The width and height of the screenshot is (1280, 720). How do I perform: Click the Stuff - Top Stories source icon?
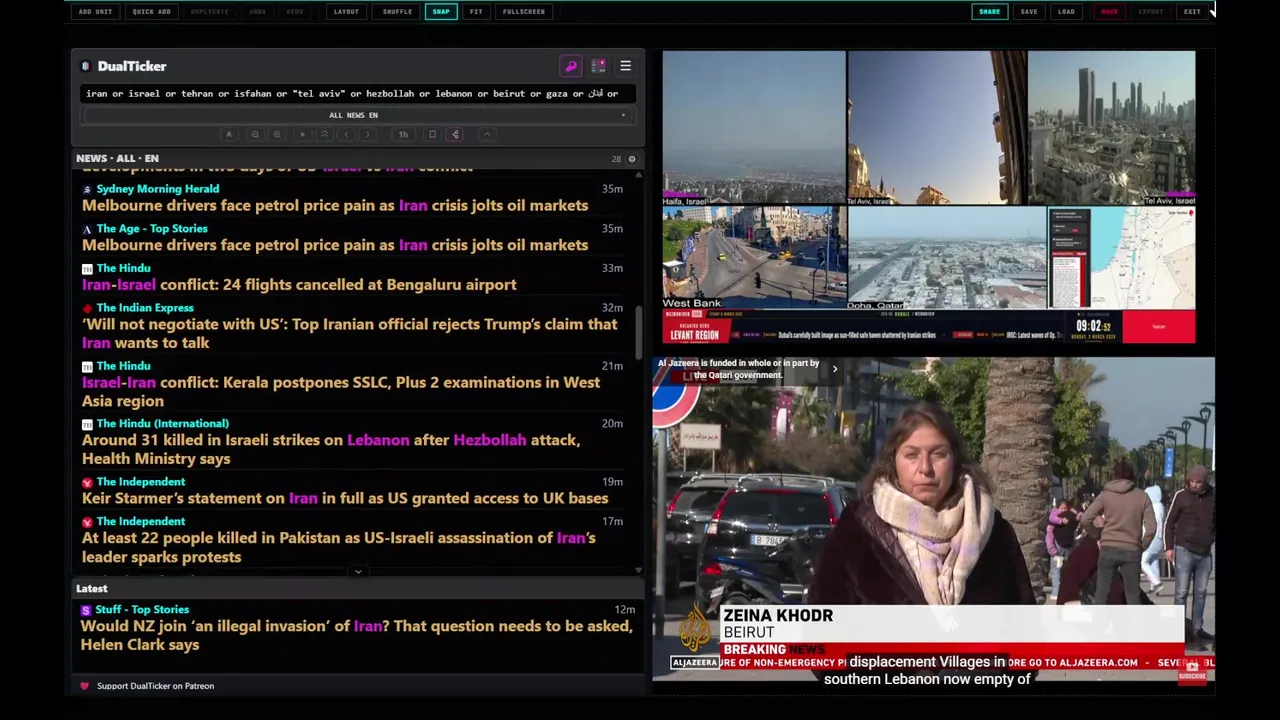(x=86, y=610)
